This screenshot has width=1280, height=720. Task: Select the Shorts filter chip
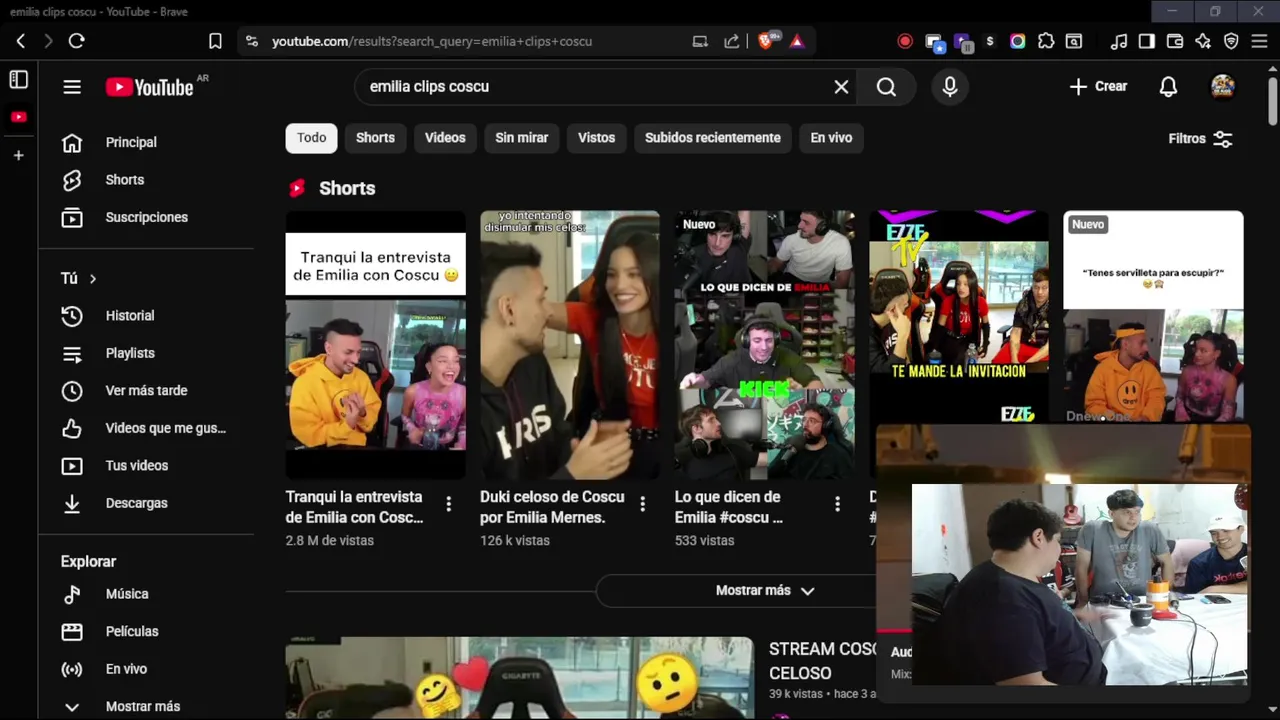coord(375,138)
